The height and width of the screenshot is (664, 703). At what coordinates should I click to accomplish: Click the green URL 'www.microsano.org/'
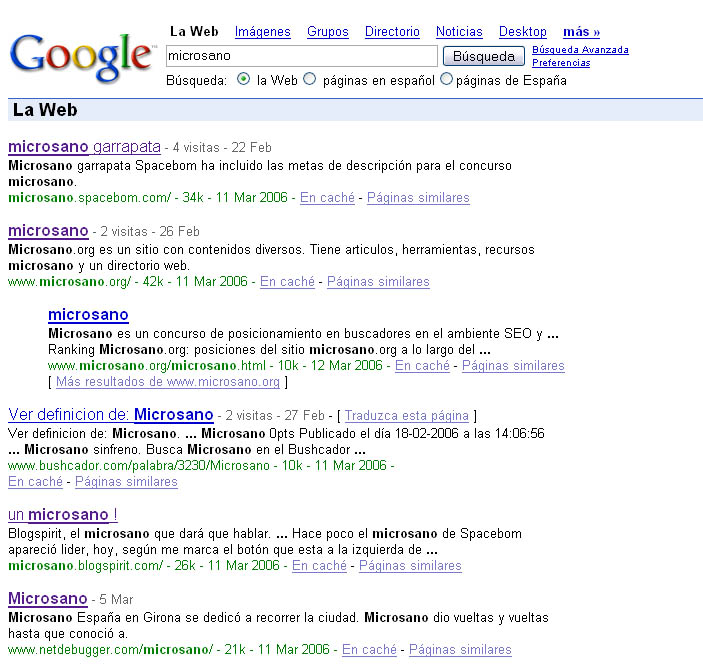(69, 282)
